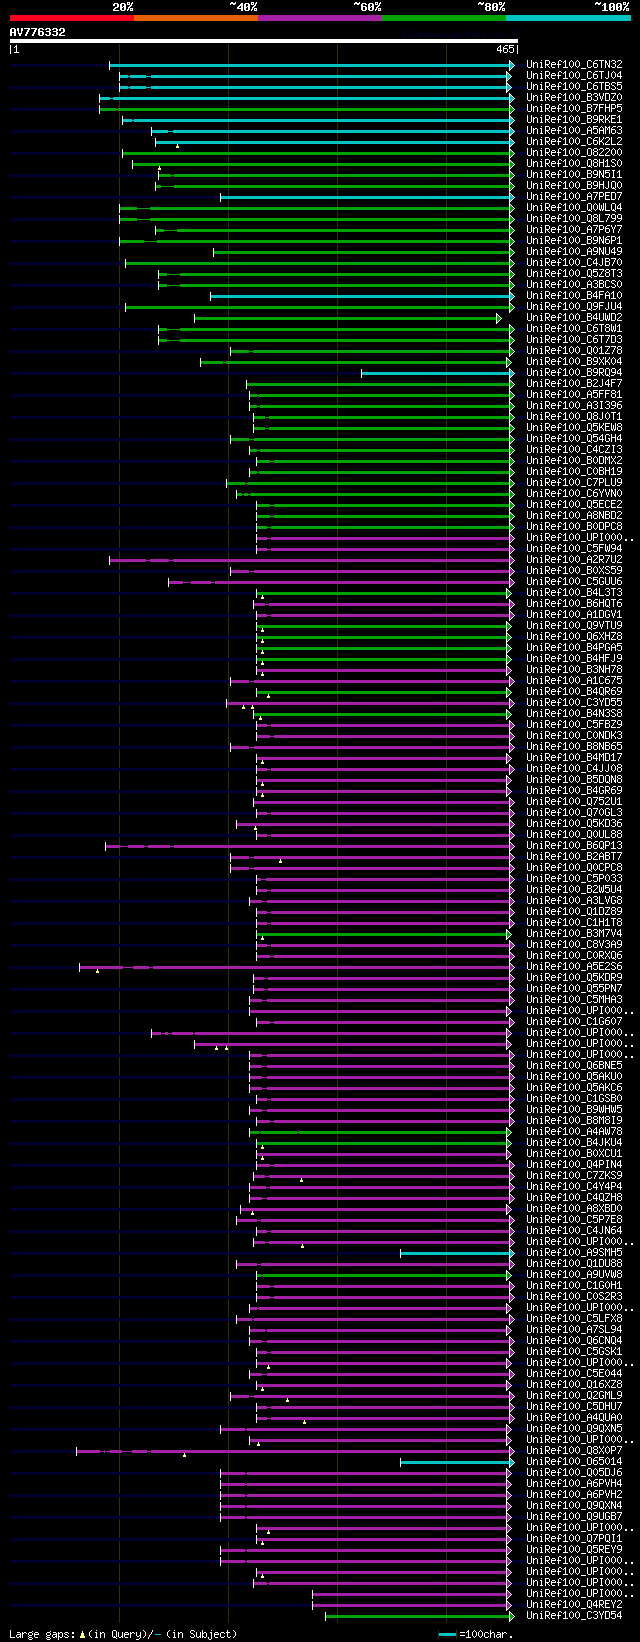Image resolution: width=640 pixels, height=1642 pixels.
Task: Click the cyan ~100% identity legend bar
Action: click(568, 18)
